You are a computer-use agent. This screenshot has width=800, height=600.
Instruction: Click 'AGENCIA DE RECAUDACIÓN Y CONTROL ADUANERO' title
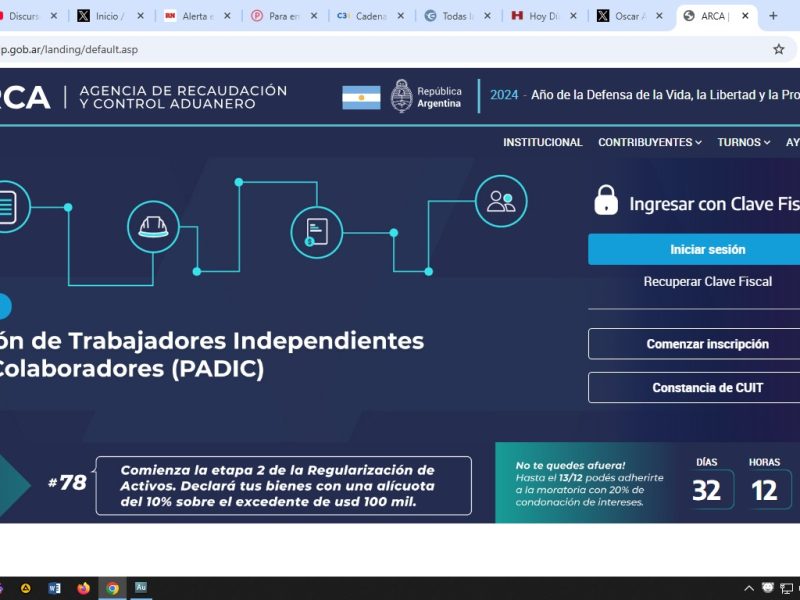[x=183, y=97]
